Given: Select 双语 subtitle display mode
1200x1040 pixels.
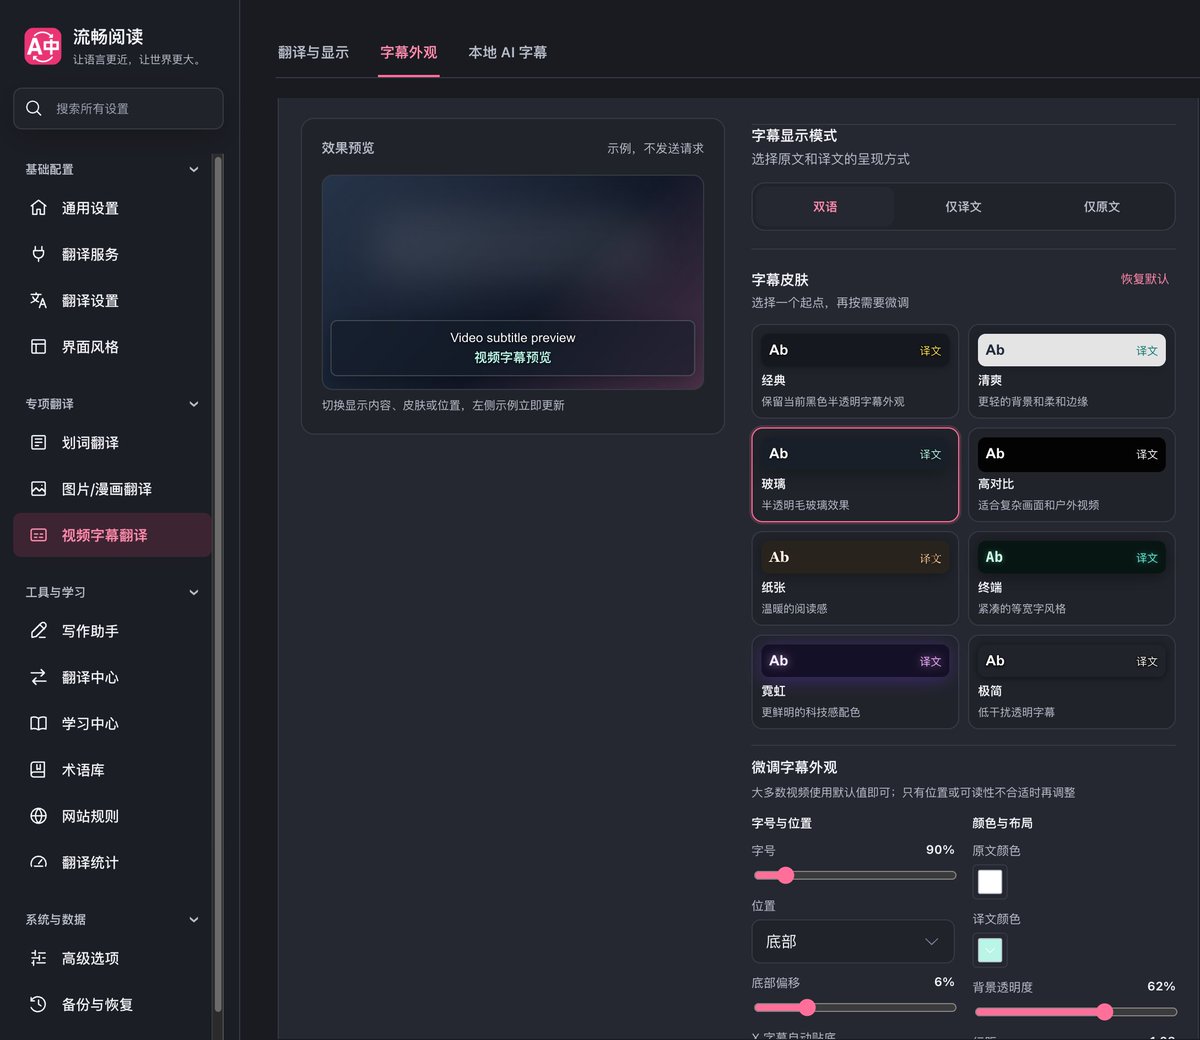Looking at the screenshot, I should pos(825,207).
